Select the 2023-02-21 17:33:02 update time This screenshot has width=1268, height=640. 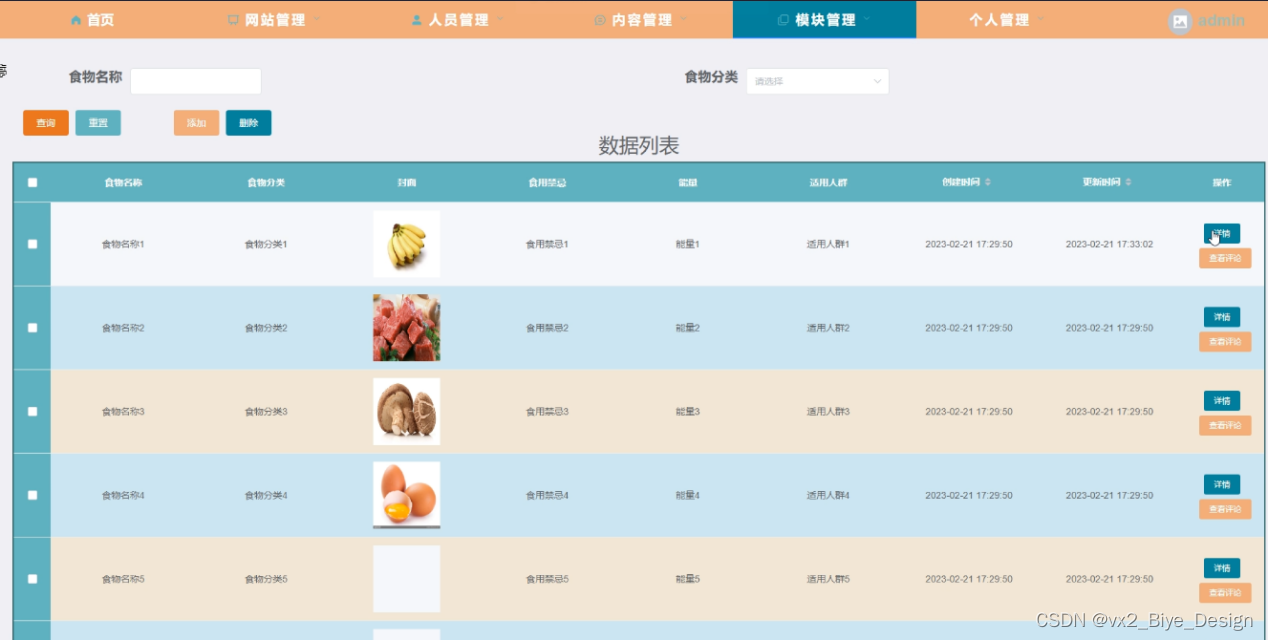pos(1109,244)
